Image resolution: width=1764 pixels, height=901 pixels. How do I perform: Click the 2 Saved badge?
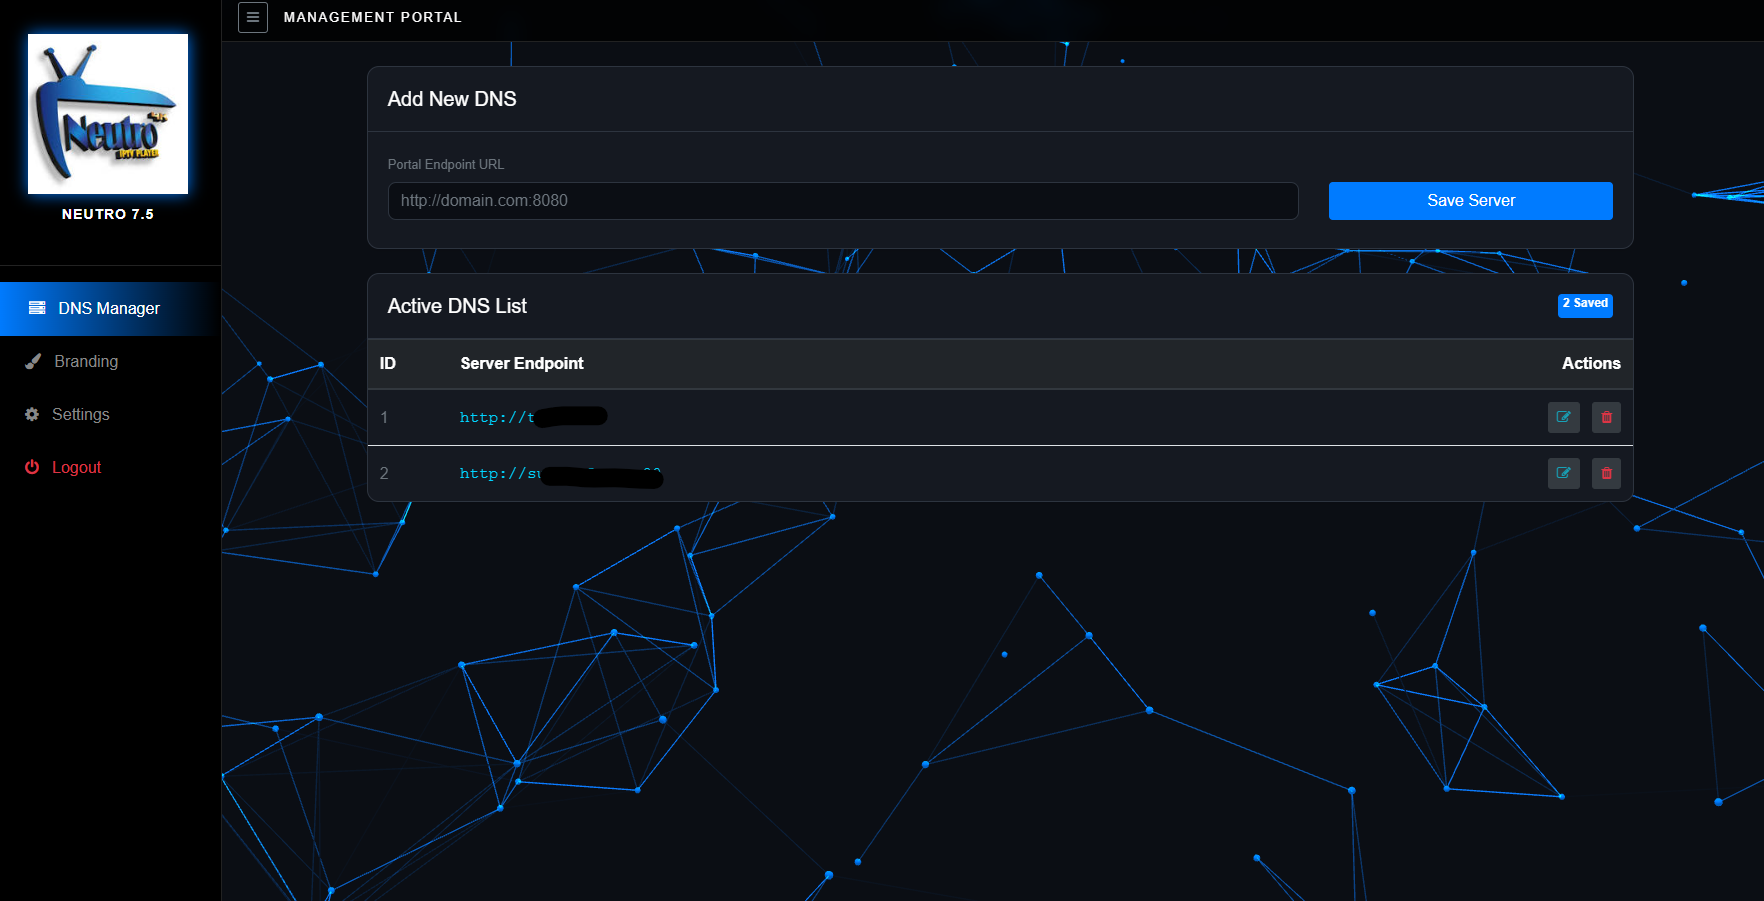[x=1584, y=304]
